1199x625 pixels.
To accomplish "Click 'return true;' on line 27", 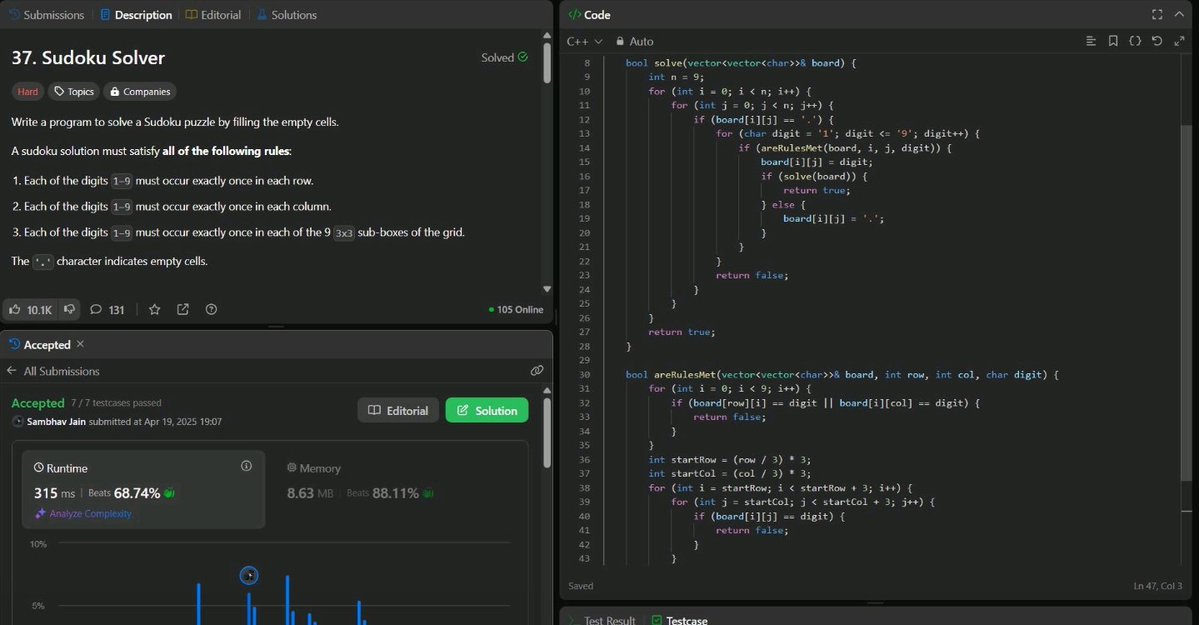I will (x=682, y=332).
